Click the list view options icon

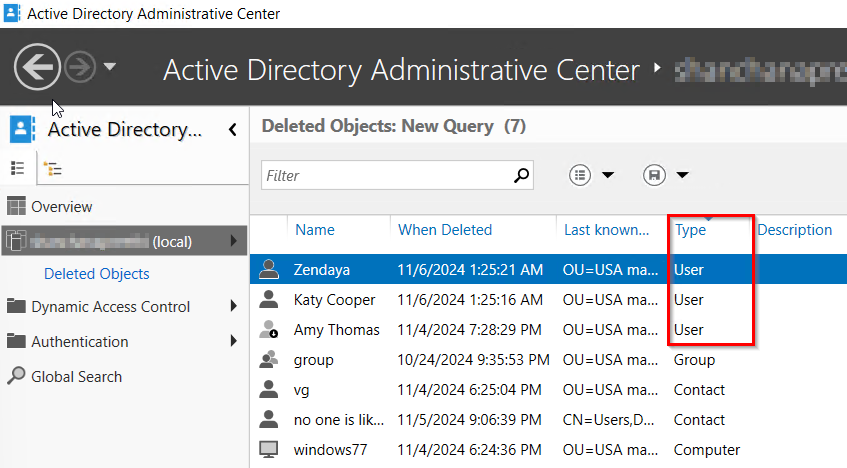[x=580, y=175]
